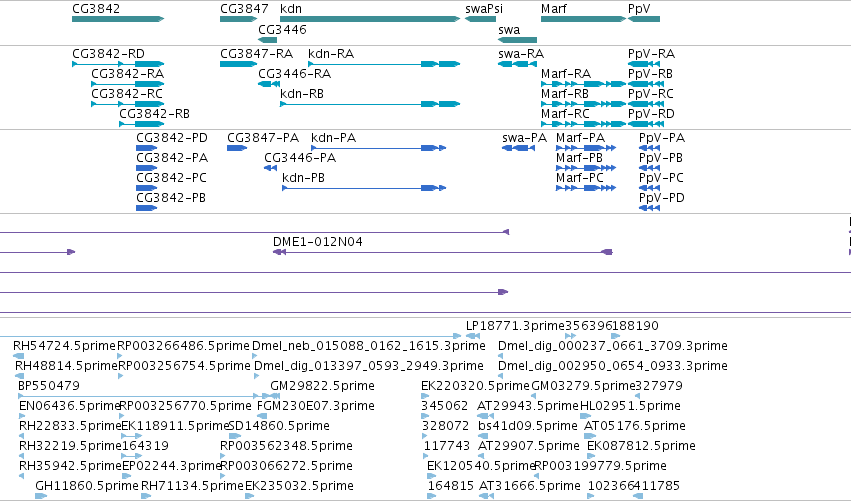Select transcript PpV-RA
This screenshot has height=501, width=851.
click(644, 64)
